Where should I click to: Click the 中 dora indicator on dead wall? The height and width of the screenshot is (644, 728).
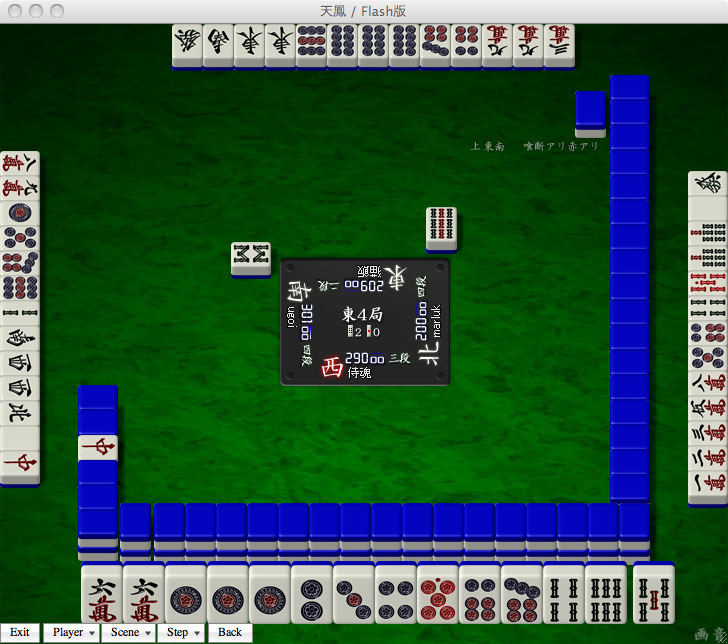tap(98, 448)
